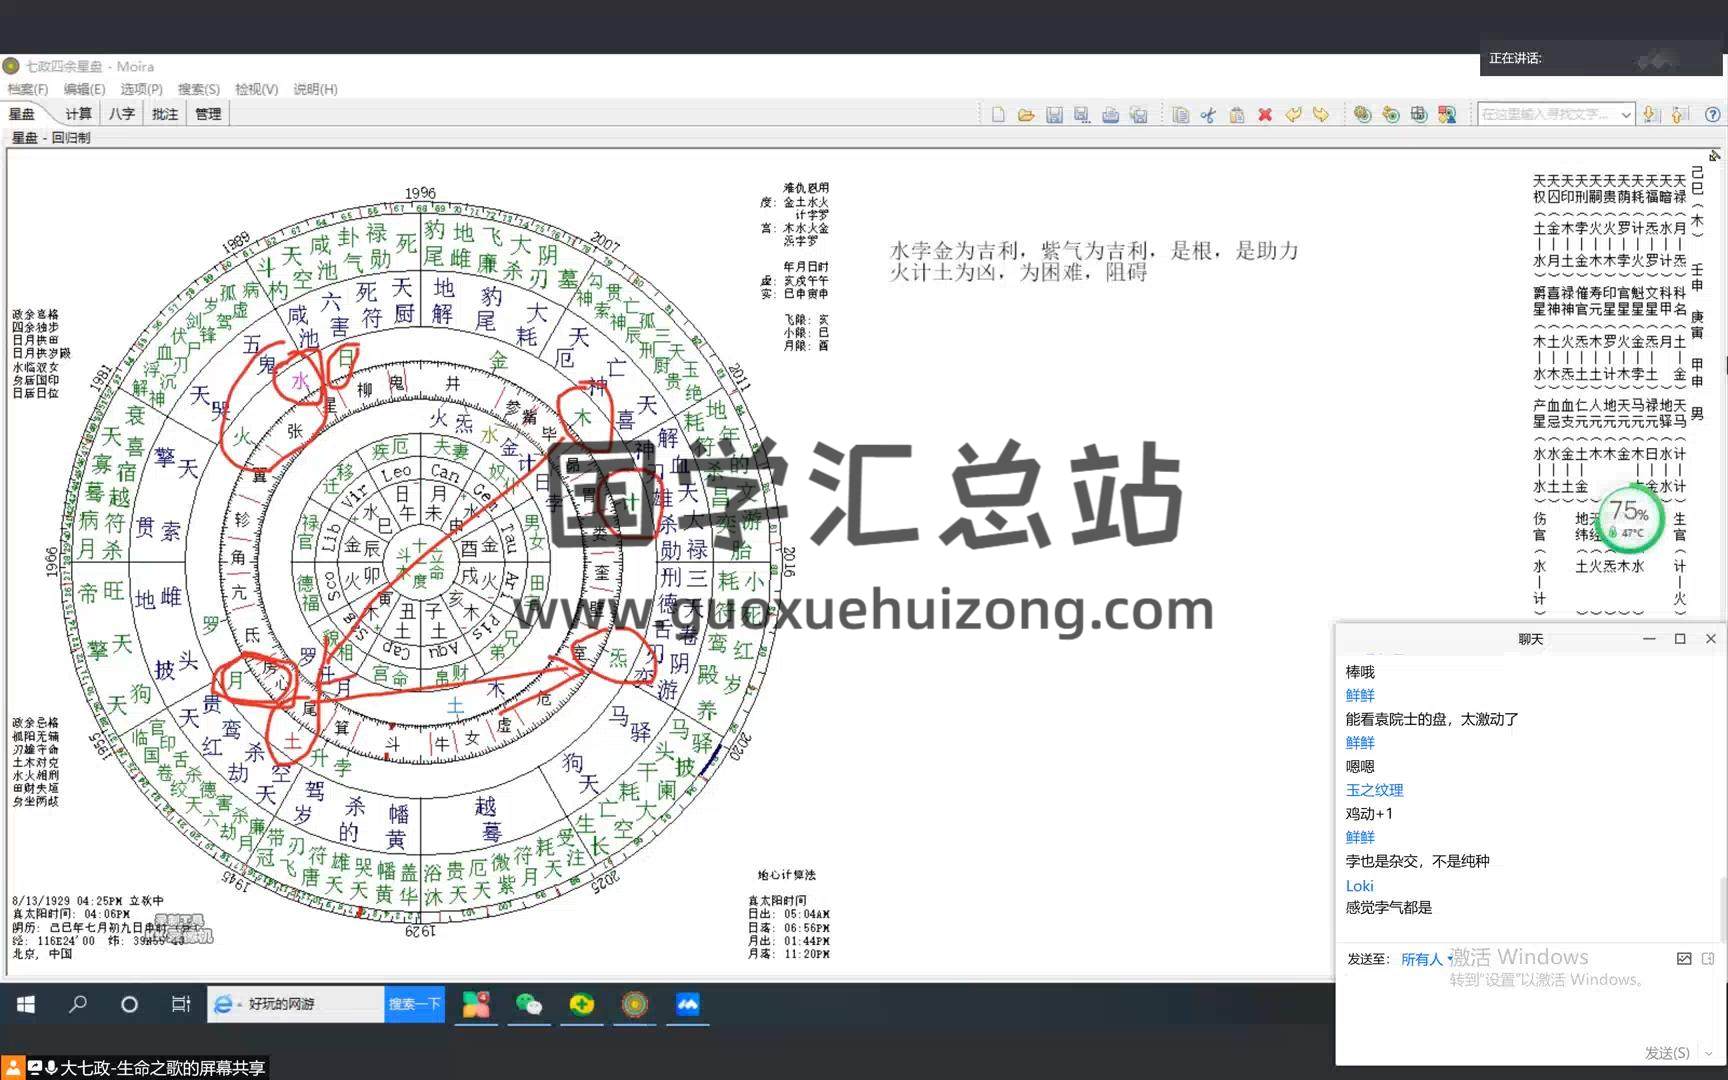Screen dimensions: 1728x1080
Task: Click the 星盘 - 回归制 panel header
Action: [x=51, y=138]
